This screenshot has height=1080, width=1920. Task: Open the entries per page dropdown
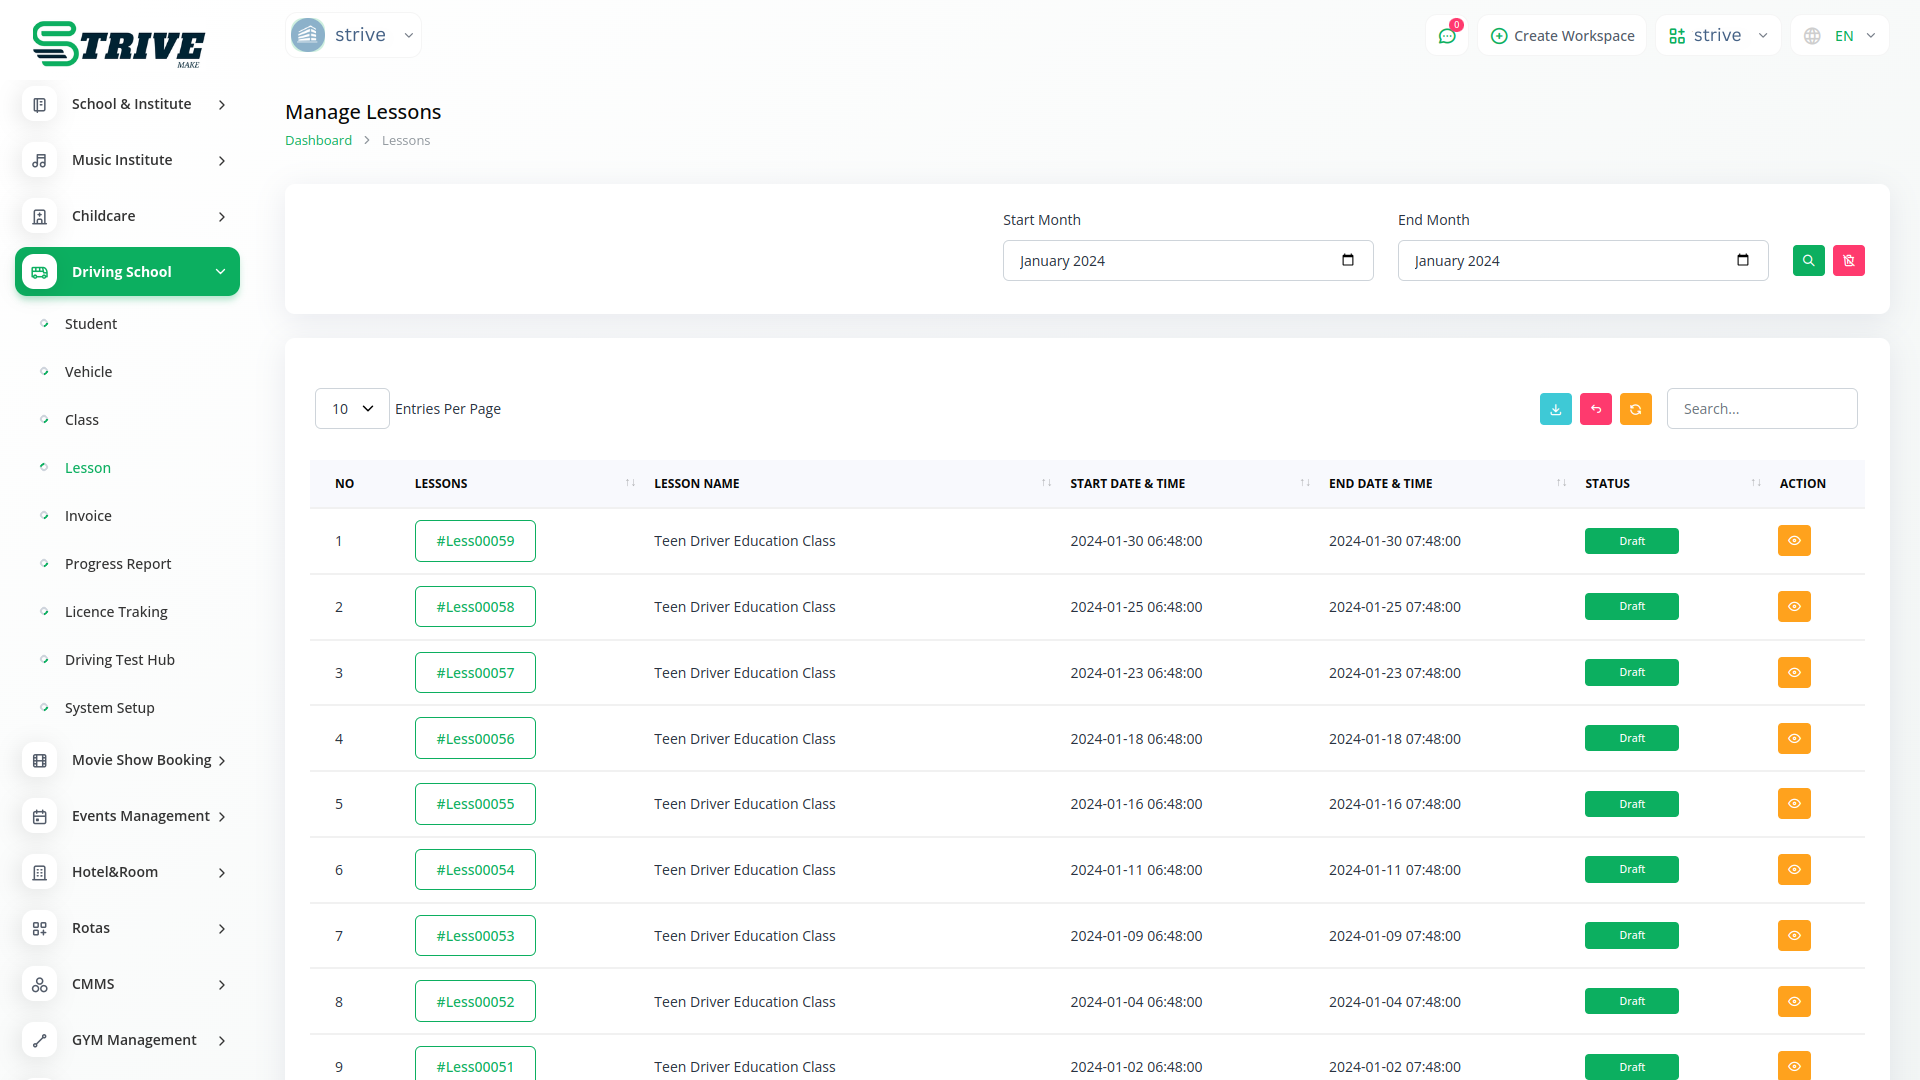[x=352, y=409]
